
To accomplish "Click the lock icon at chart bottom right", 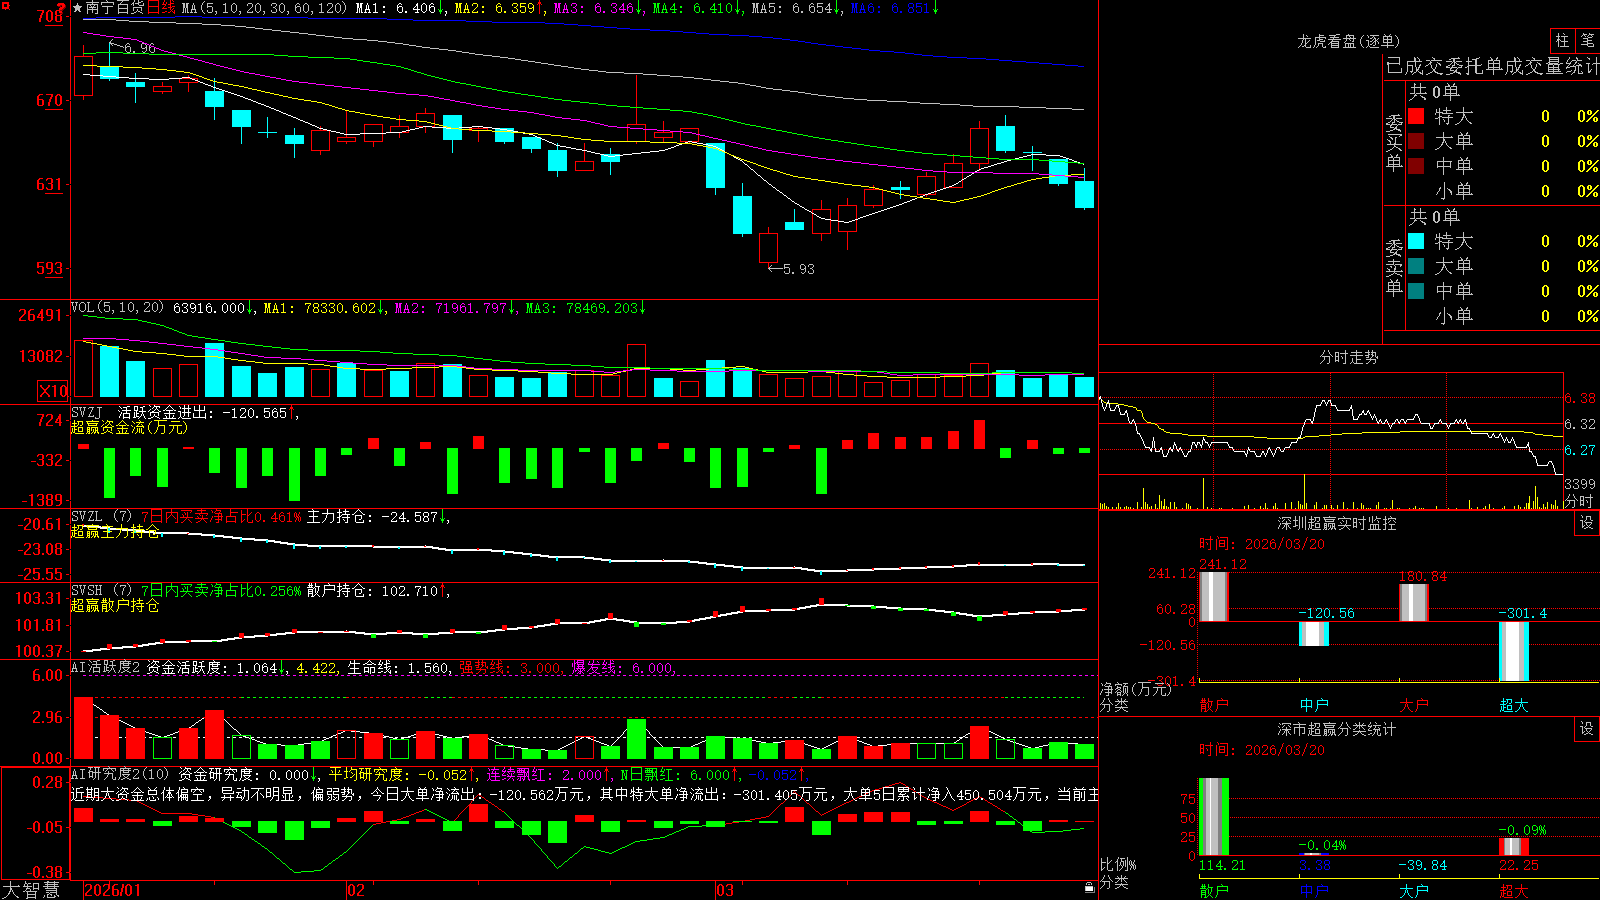I will [x=1090, y=888].
